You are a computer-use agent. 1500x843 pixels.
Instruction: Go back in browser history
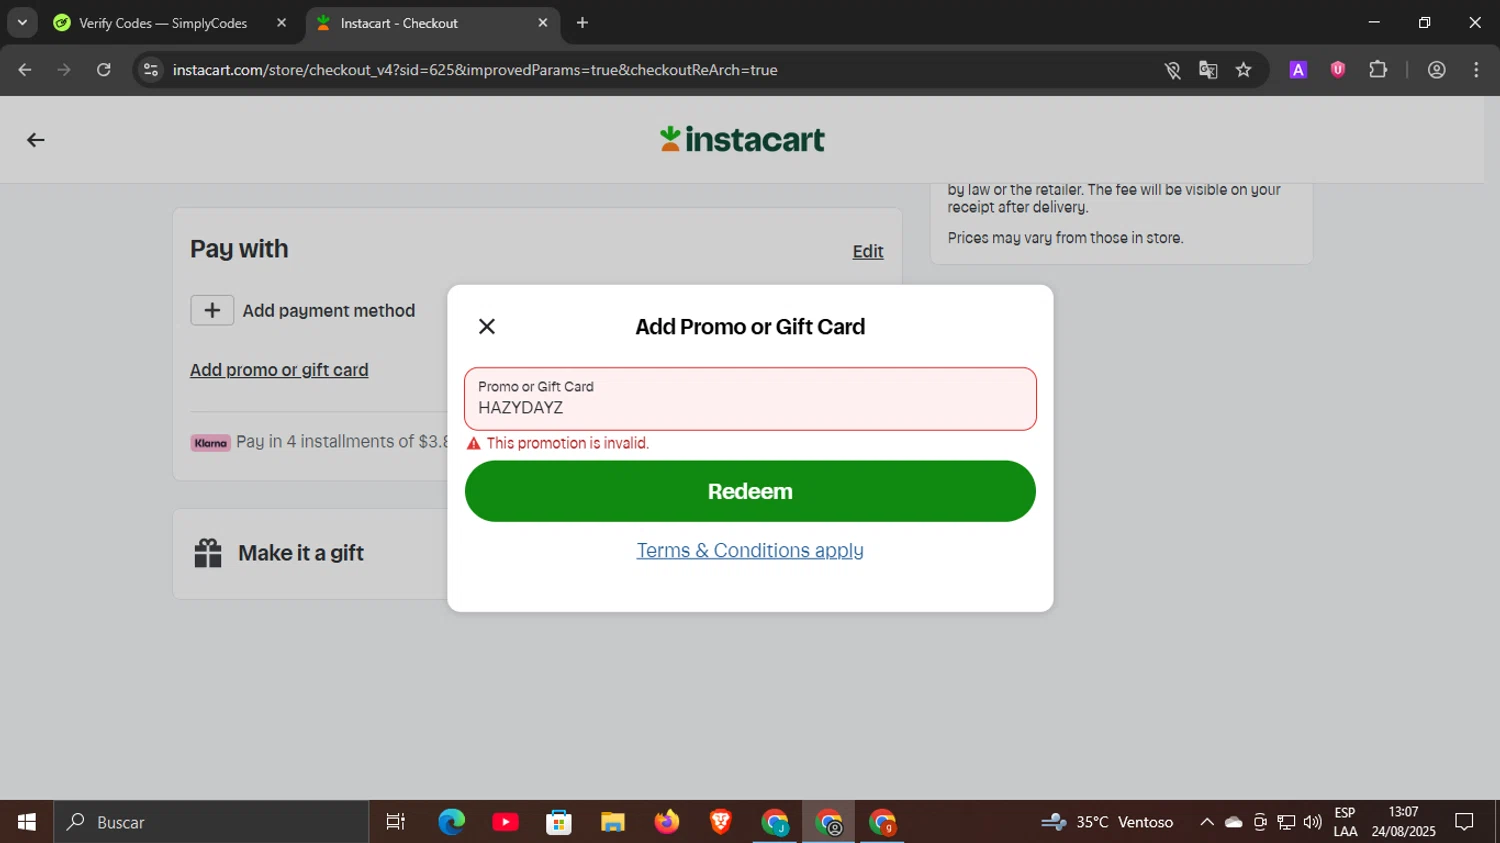[x=25, y=70]
